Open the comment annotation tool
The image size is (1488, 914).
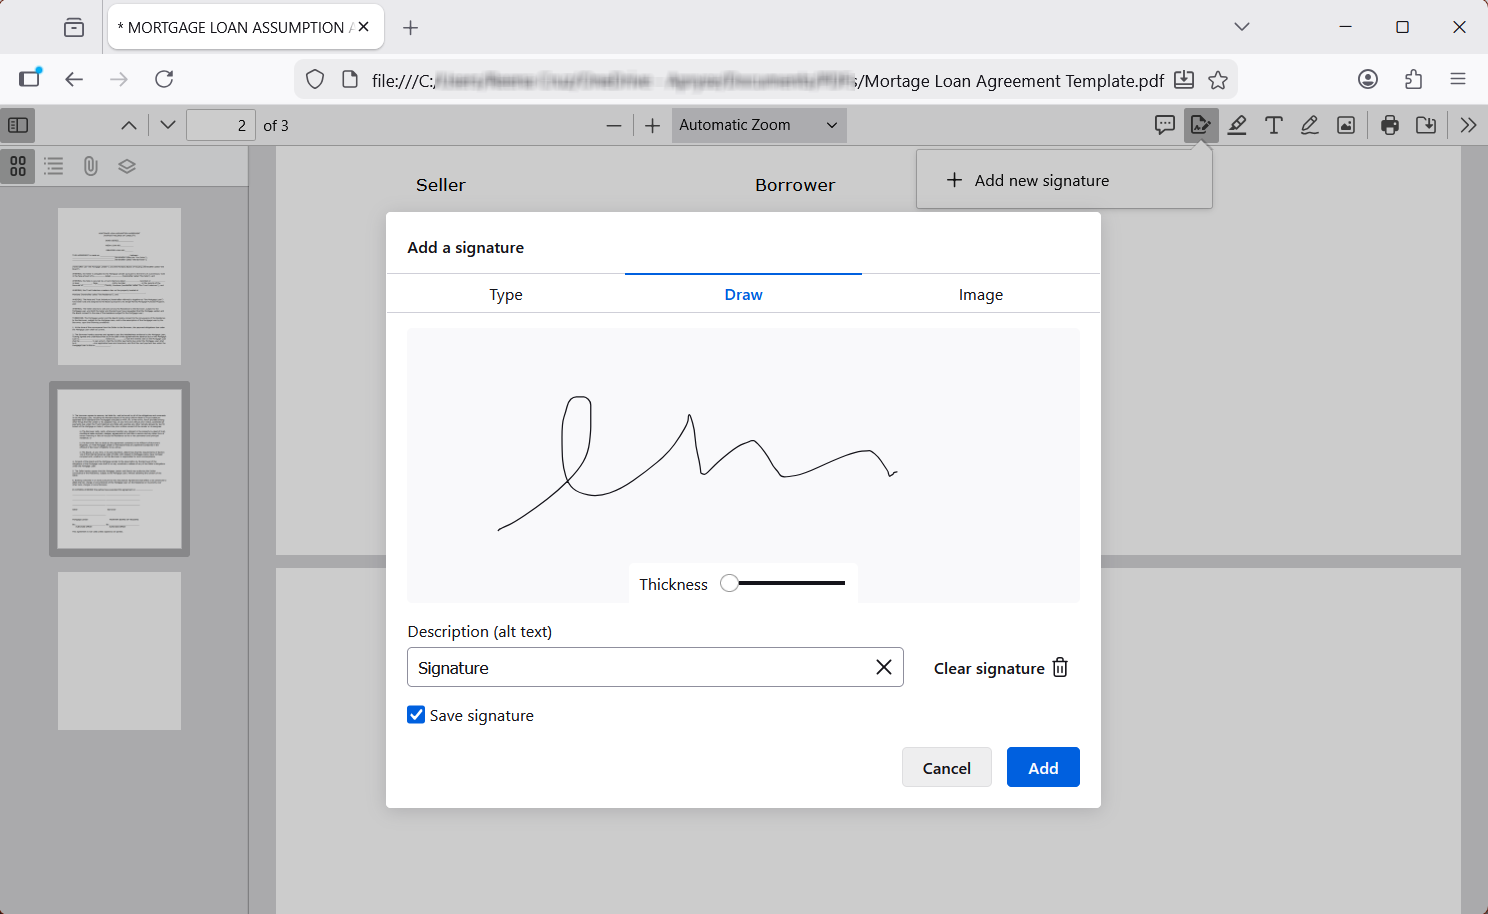click(x=1164, y=125)
